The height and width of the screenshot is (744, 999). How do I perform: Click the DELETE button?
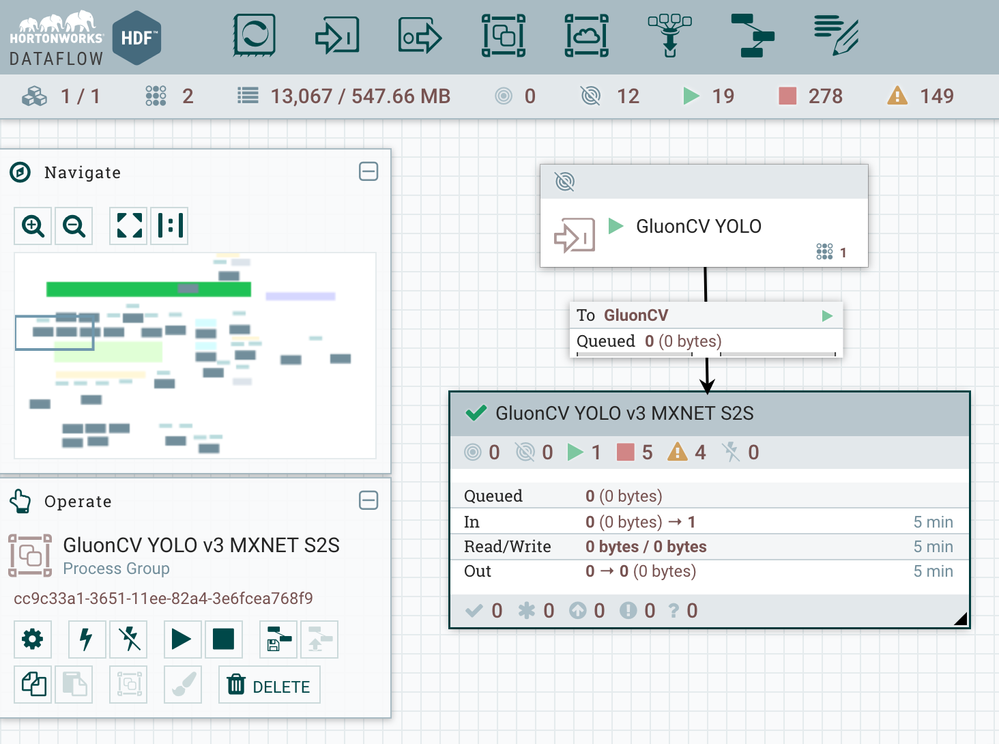269,685
